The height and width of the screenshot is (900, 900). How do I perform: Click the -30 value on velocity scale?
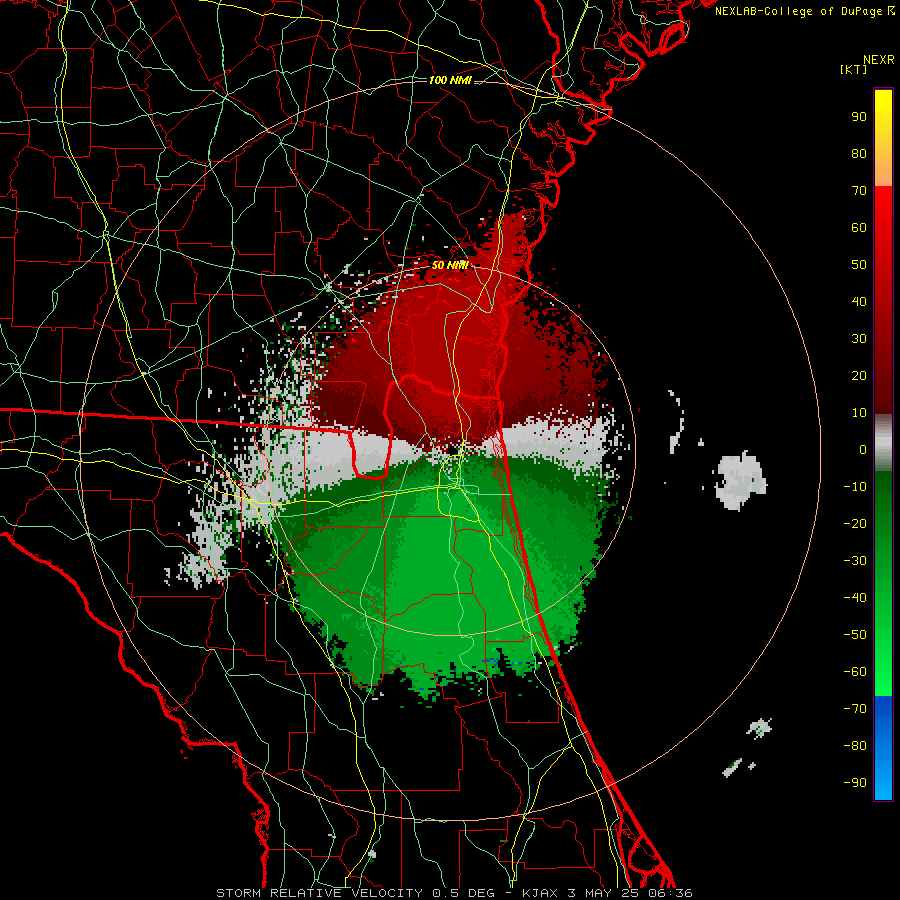pos(855,561)
